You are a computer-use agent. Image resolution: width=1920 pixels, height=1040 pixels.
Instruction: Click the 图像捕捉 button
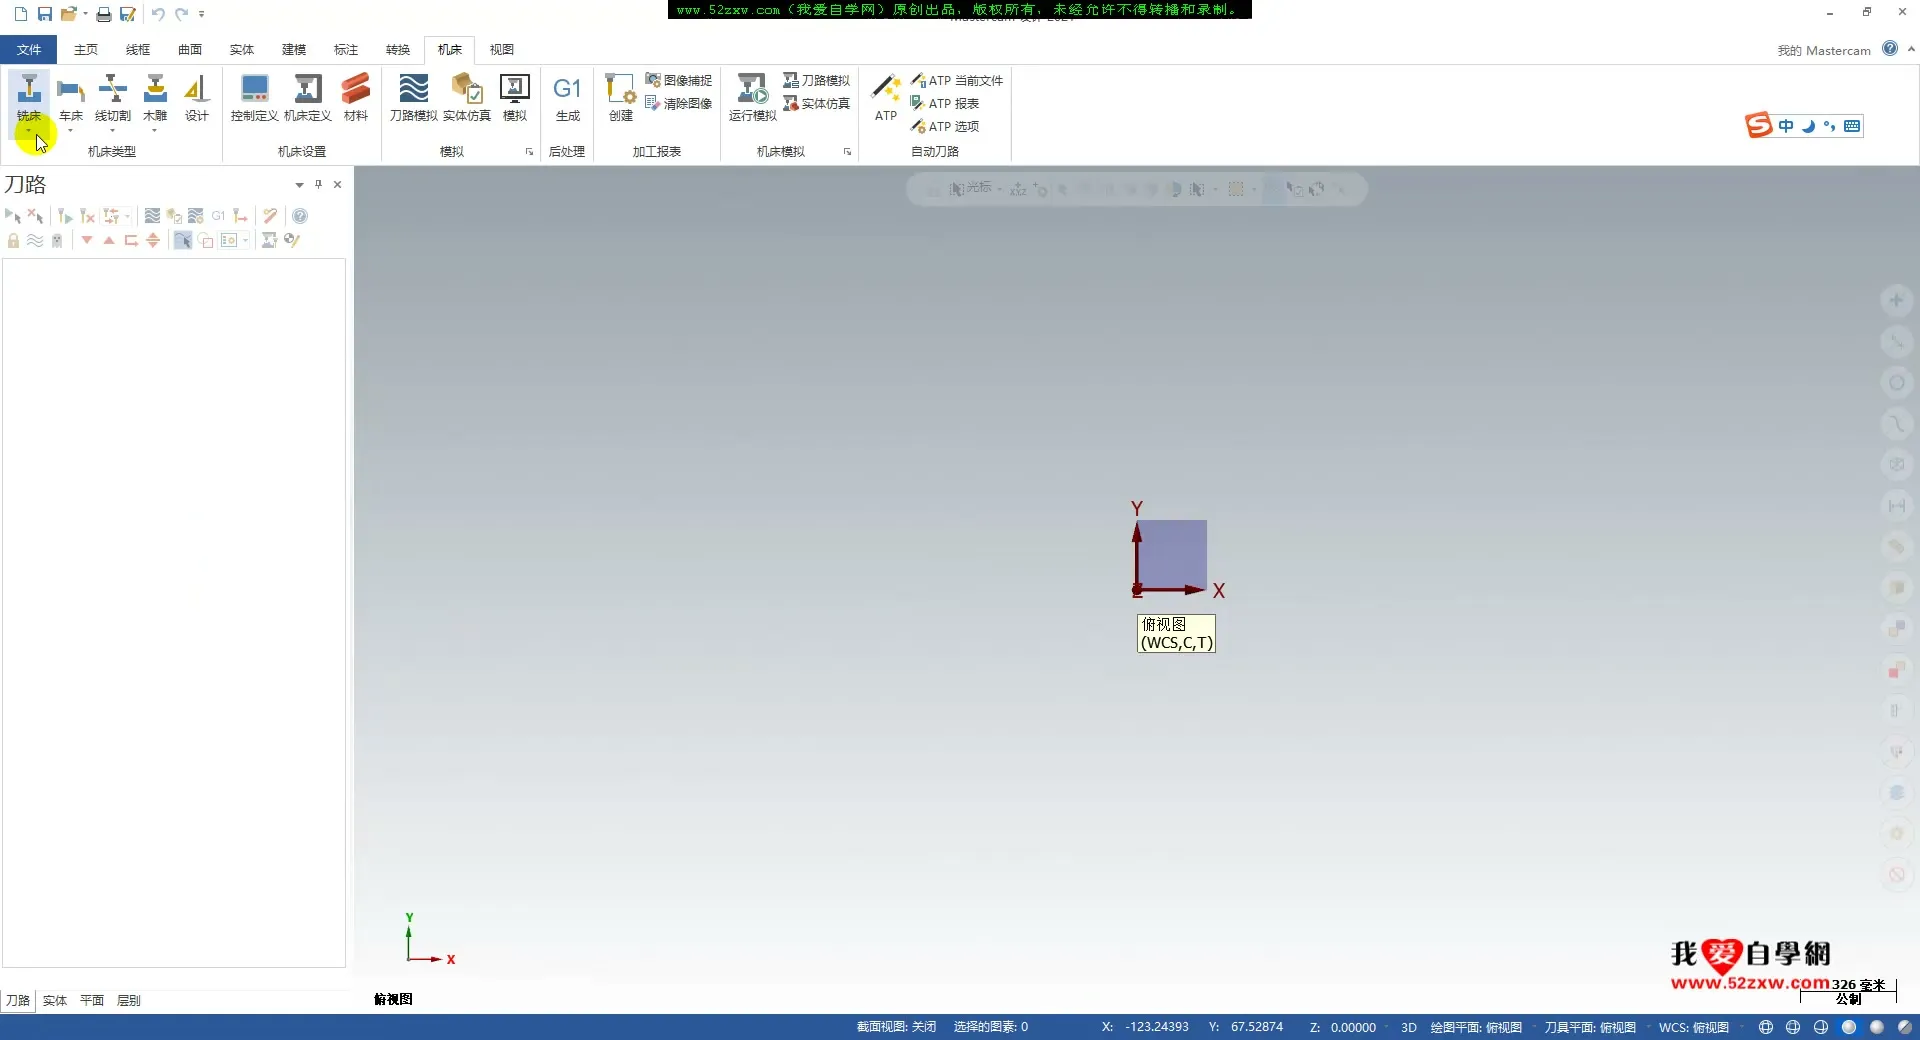click(679, 80)
